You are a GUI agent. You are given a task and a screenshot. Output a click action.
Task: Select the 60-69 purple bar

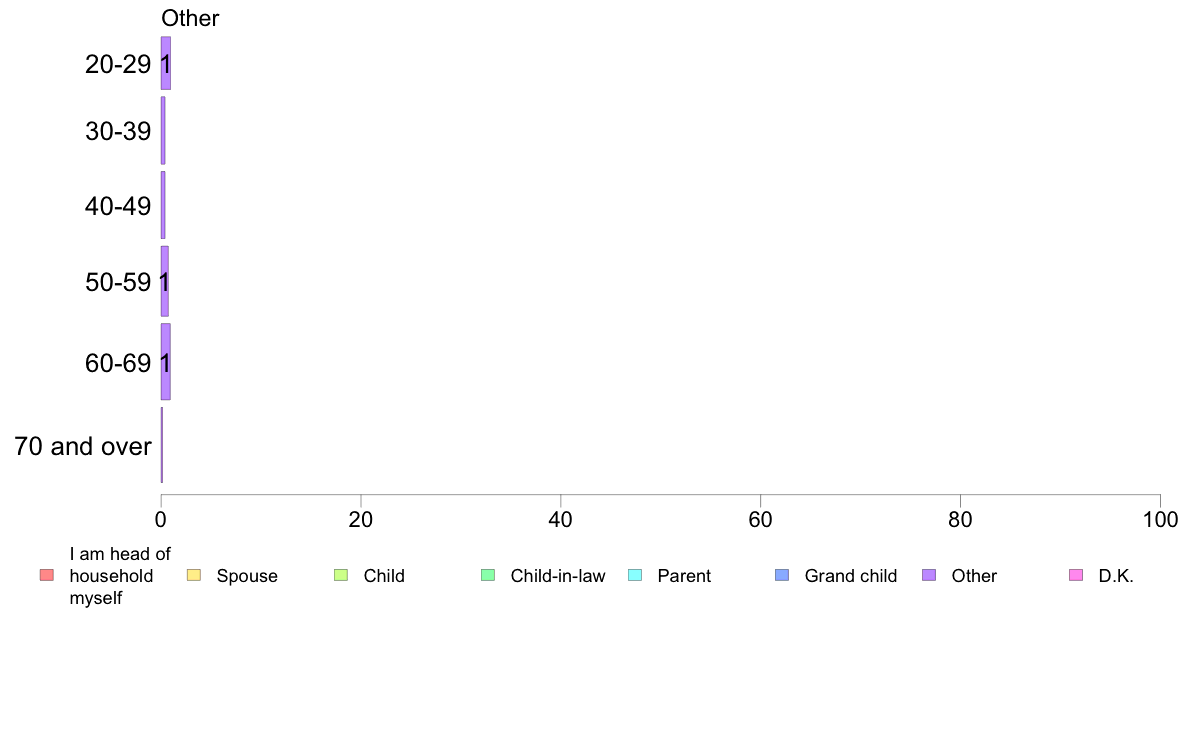click(x=166, y=362)
